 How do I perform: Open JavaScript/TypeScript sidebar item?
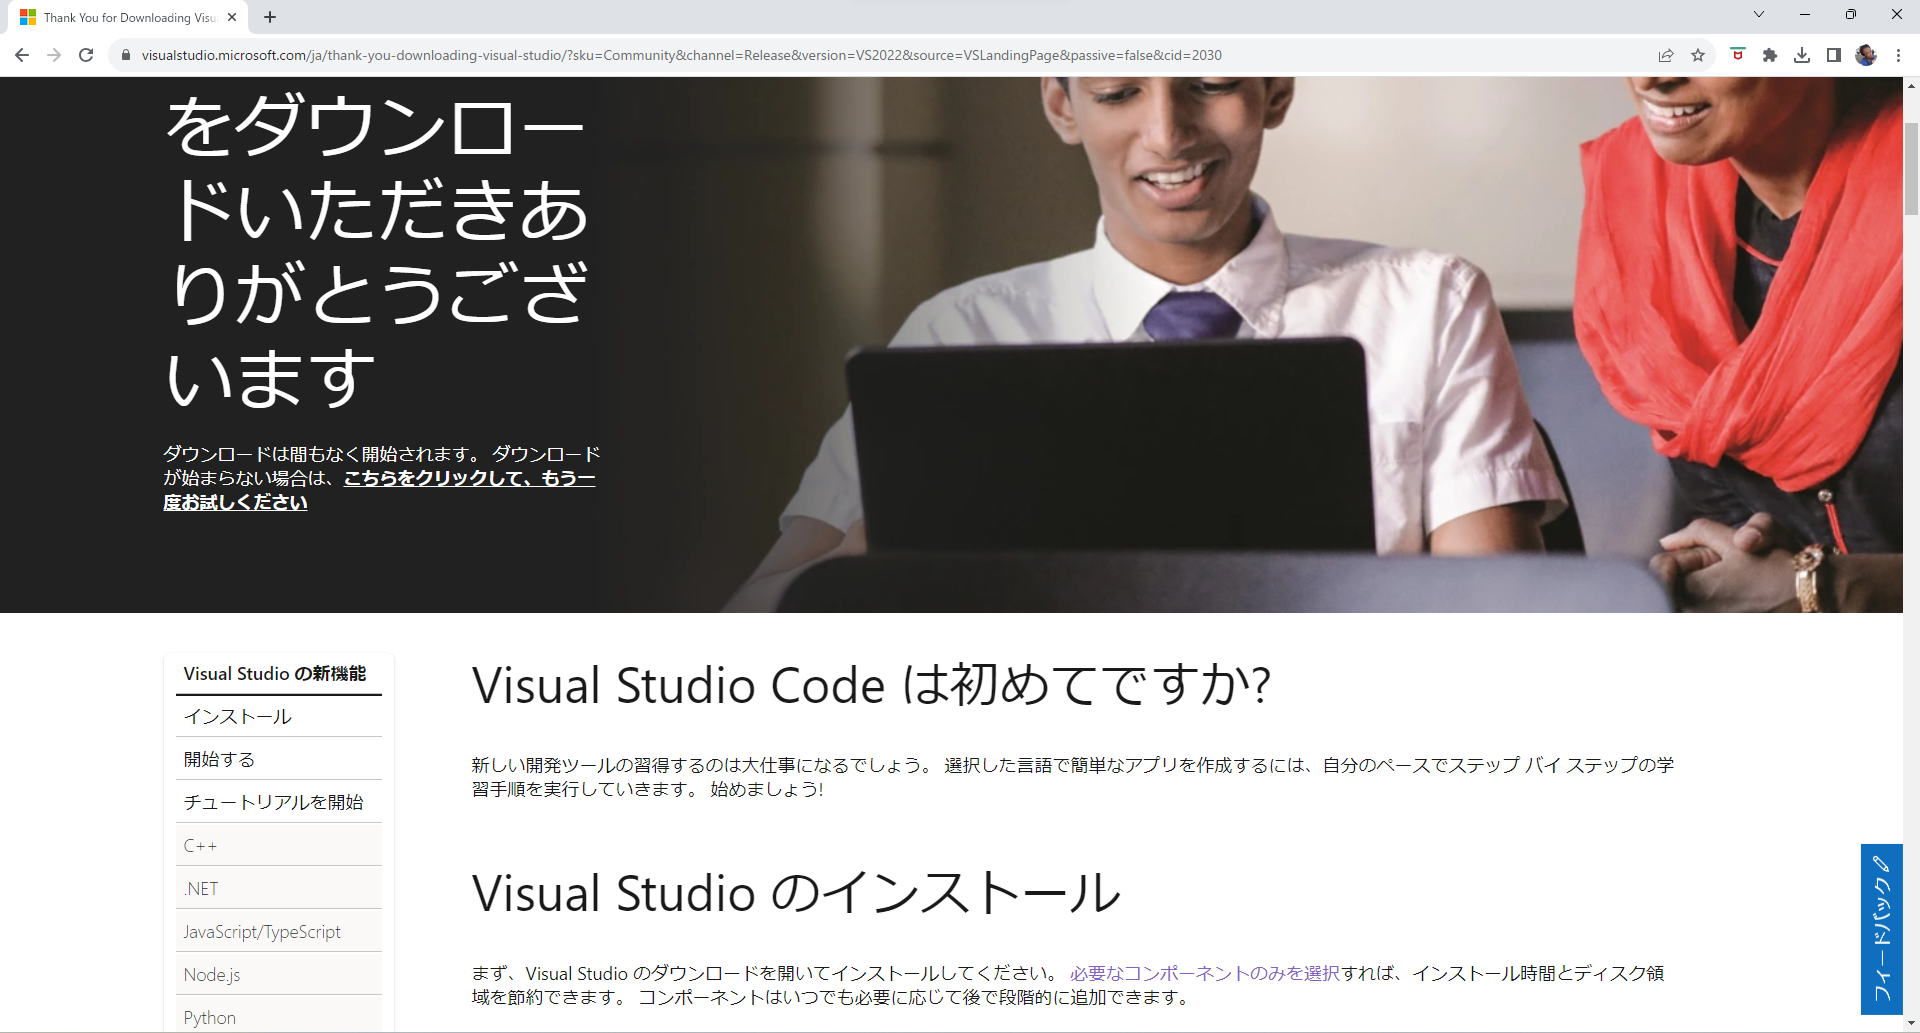click(x=279, y=931)
